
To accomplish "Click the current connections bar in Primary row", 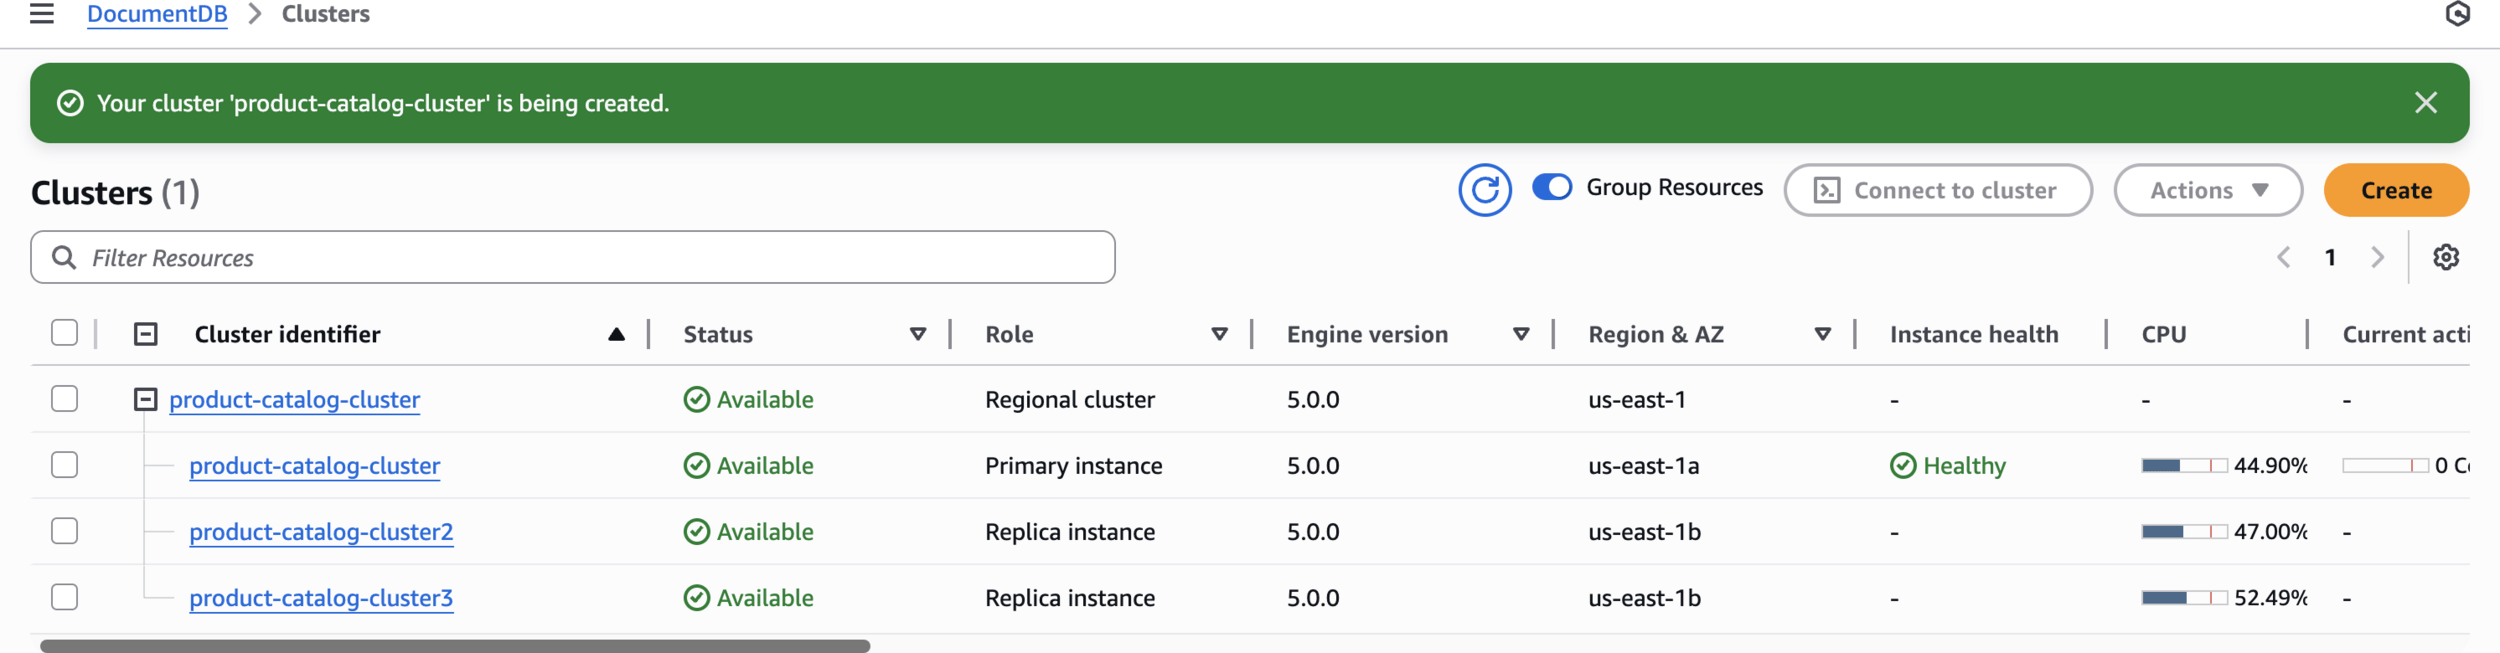I will (x=2385, y=465).
